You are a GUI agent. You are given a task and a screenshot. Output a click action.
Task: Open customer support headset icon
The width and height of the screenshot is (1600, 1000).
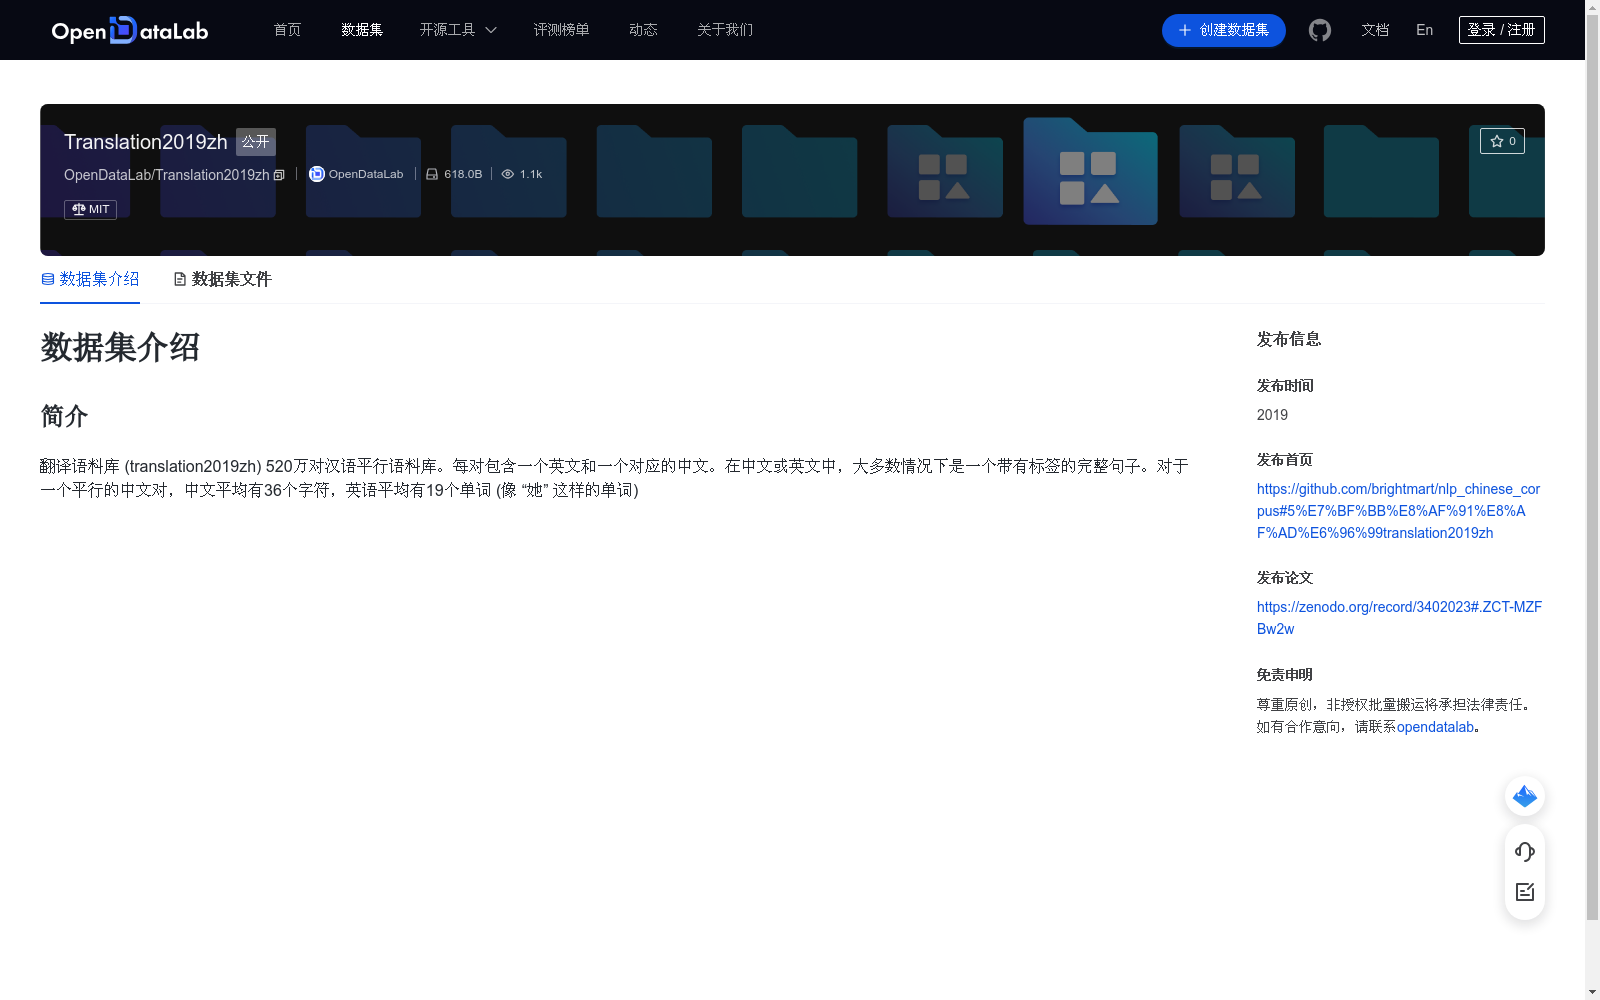click(x=1525, y=852)
